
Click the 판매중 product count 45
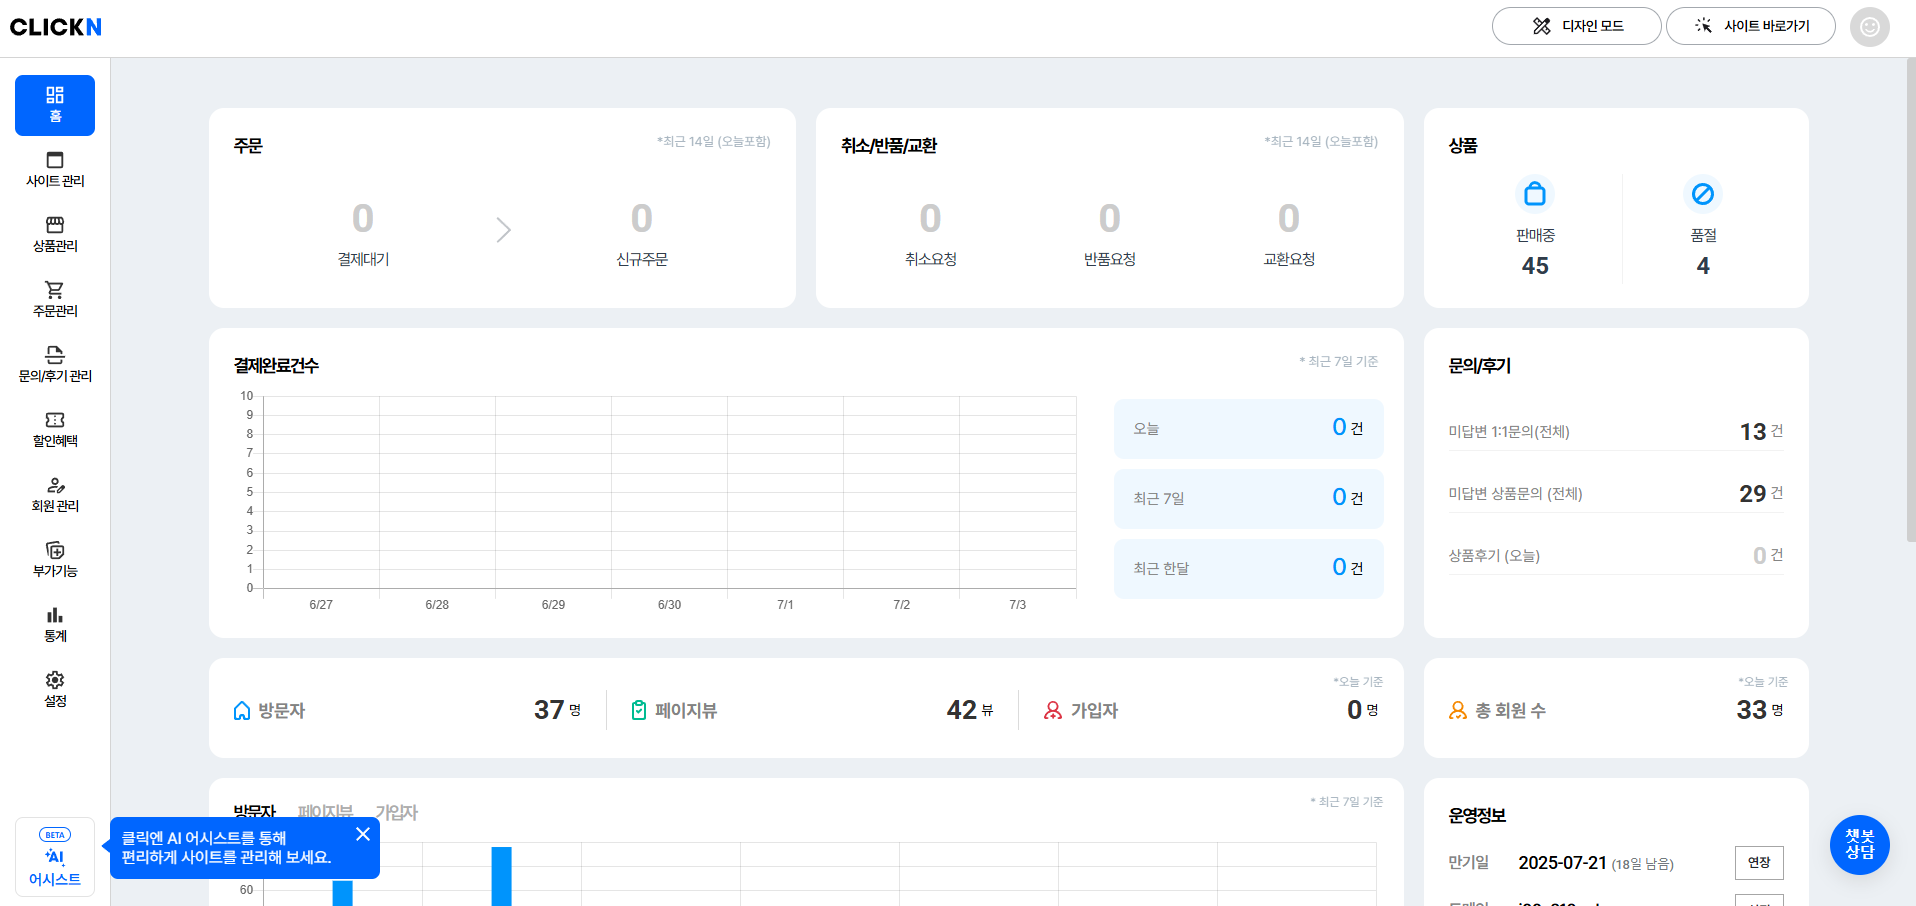(1535, 266)
